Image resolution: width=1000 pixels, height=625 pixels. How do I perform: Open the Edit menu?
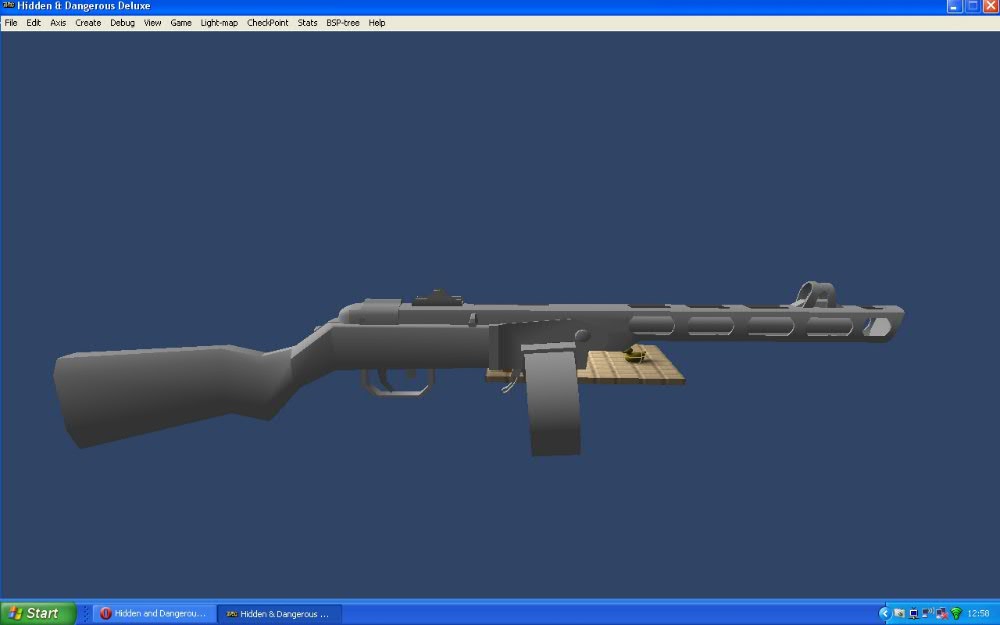pos(34,23)
